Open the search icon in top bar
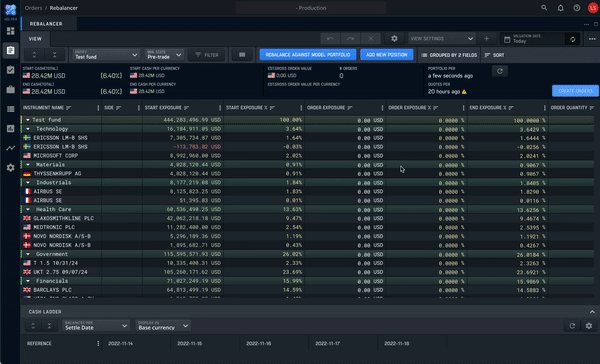The height and width of the screenshot is (364, 600). [x=544, y=8]
